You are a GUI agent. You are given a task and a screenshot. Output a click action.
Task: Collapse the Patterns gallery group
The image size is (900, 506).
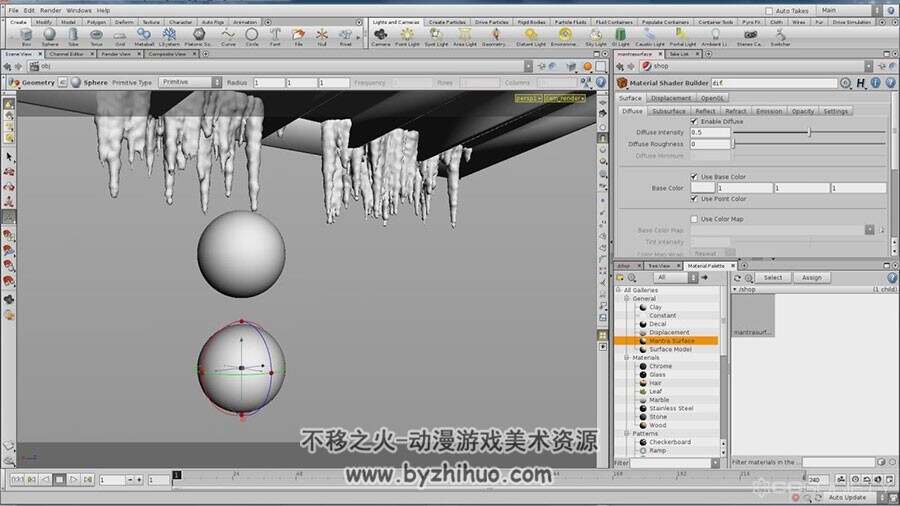click(627, 434)
